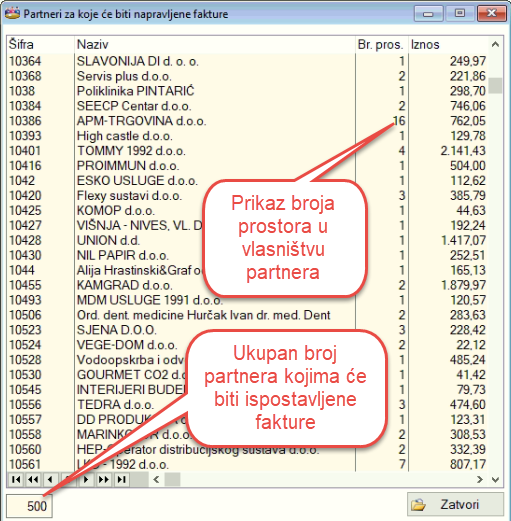Select row TEDRA d.o.o.
Viewport: 511px width, 521px height.
[247, 404]
